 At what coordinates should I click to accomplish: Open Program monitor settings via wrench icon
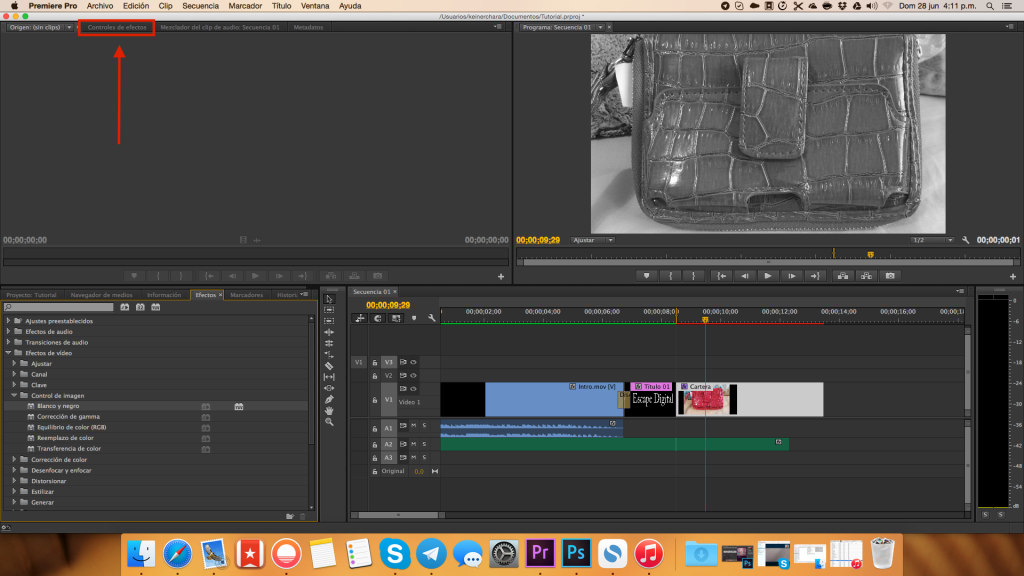pyautogui.click(x=965, y=240)
